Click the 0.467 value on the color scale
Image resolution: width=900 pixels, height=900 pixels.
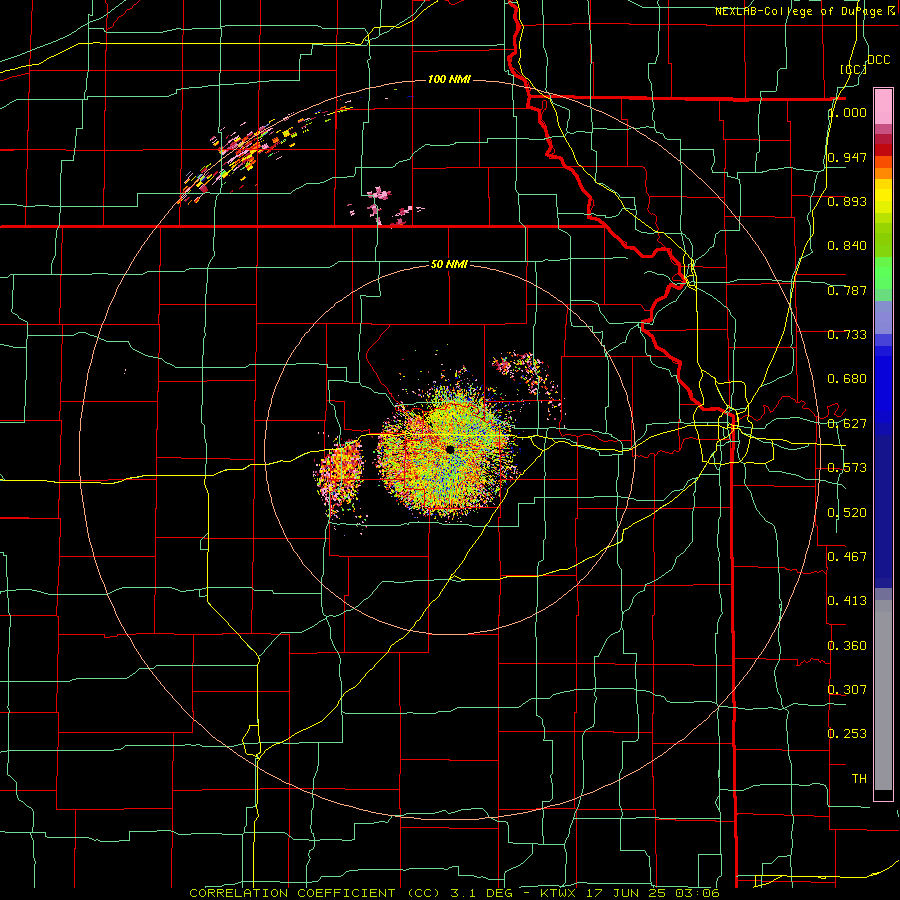click(847, 556)
